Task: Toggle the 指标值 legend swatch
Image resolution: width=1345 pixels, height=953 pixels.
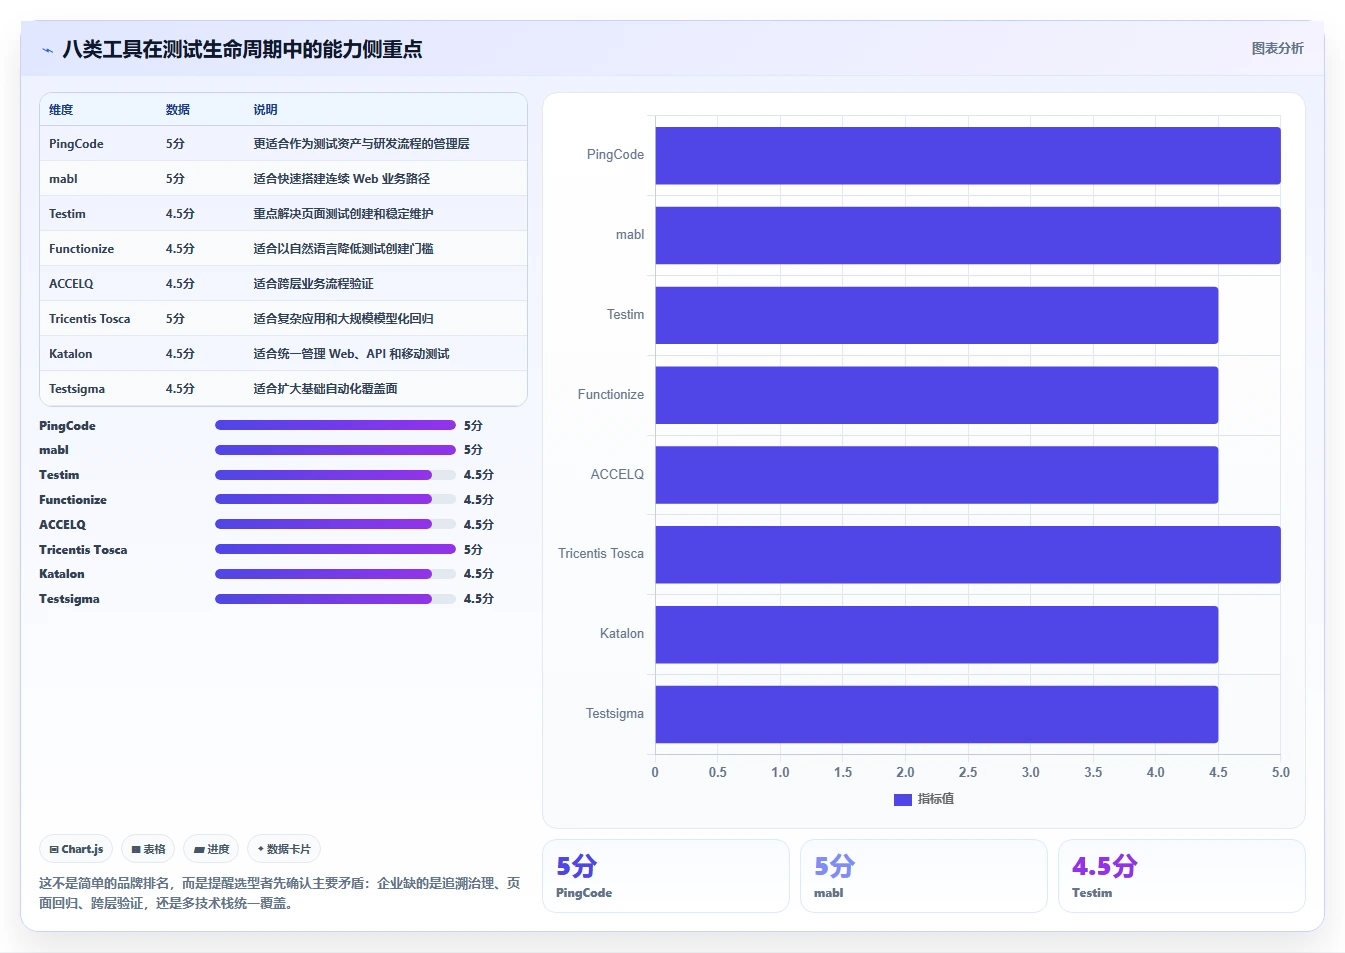Action: [x=902, y=799]
